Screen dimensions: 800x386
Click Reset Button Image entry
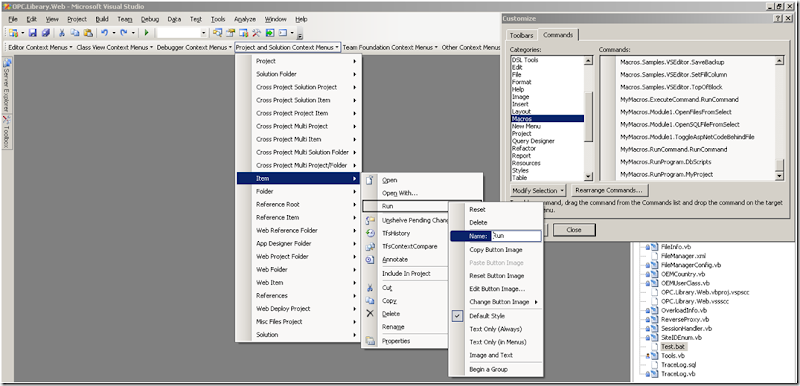point(496,275)
